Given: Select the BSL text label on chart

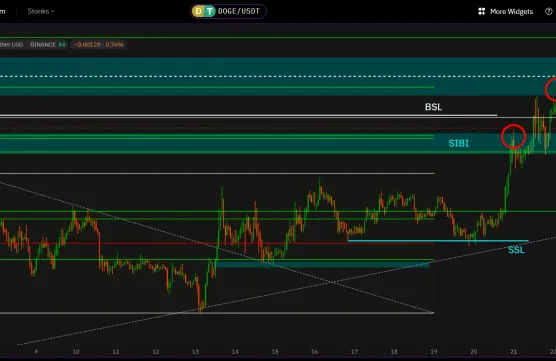Looking at the screenshot, I should pyautogui.click(x=433, y=107).
